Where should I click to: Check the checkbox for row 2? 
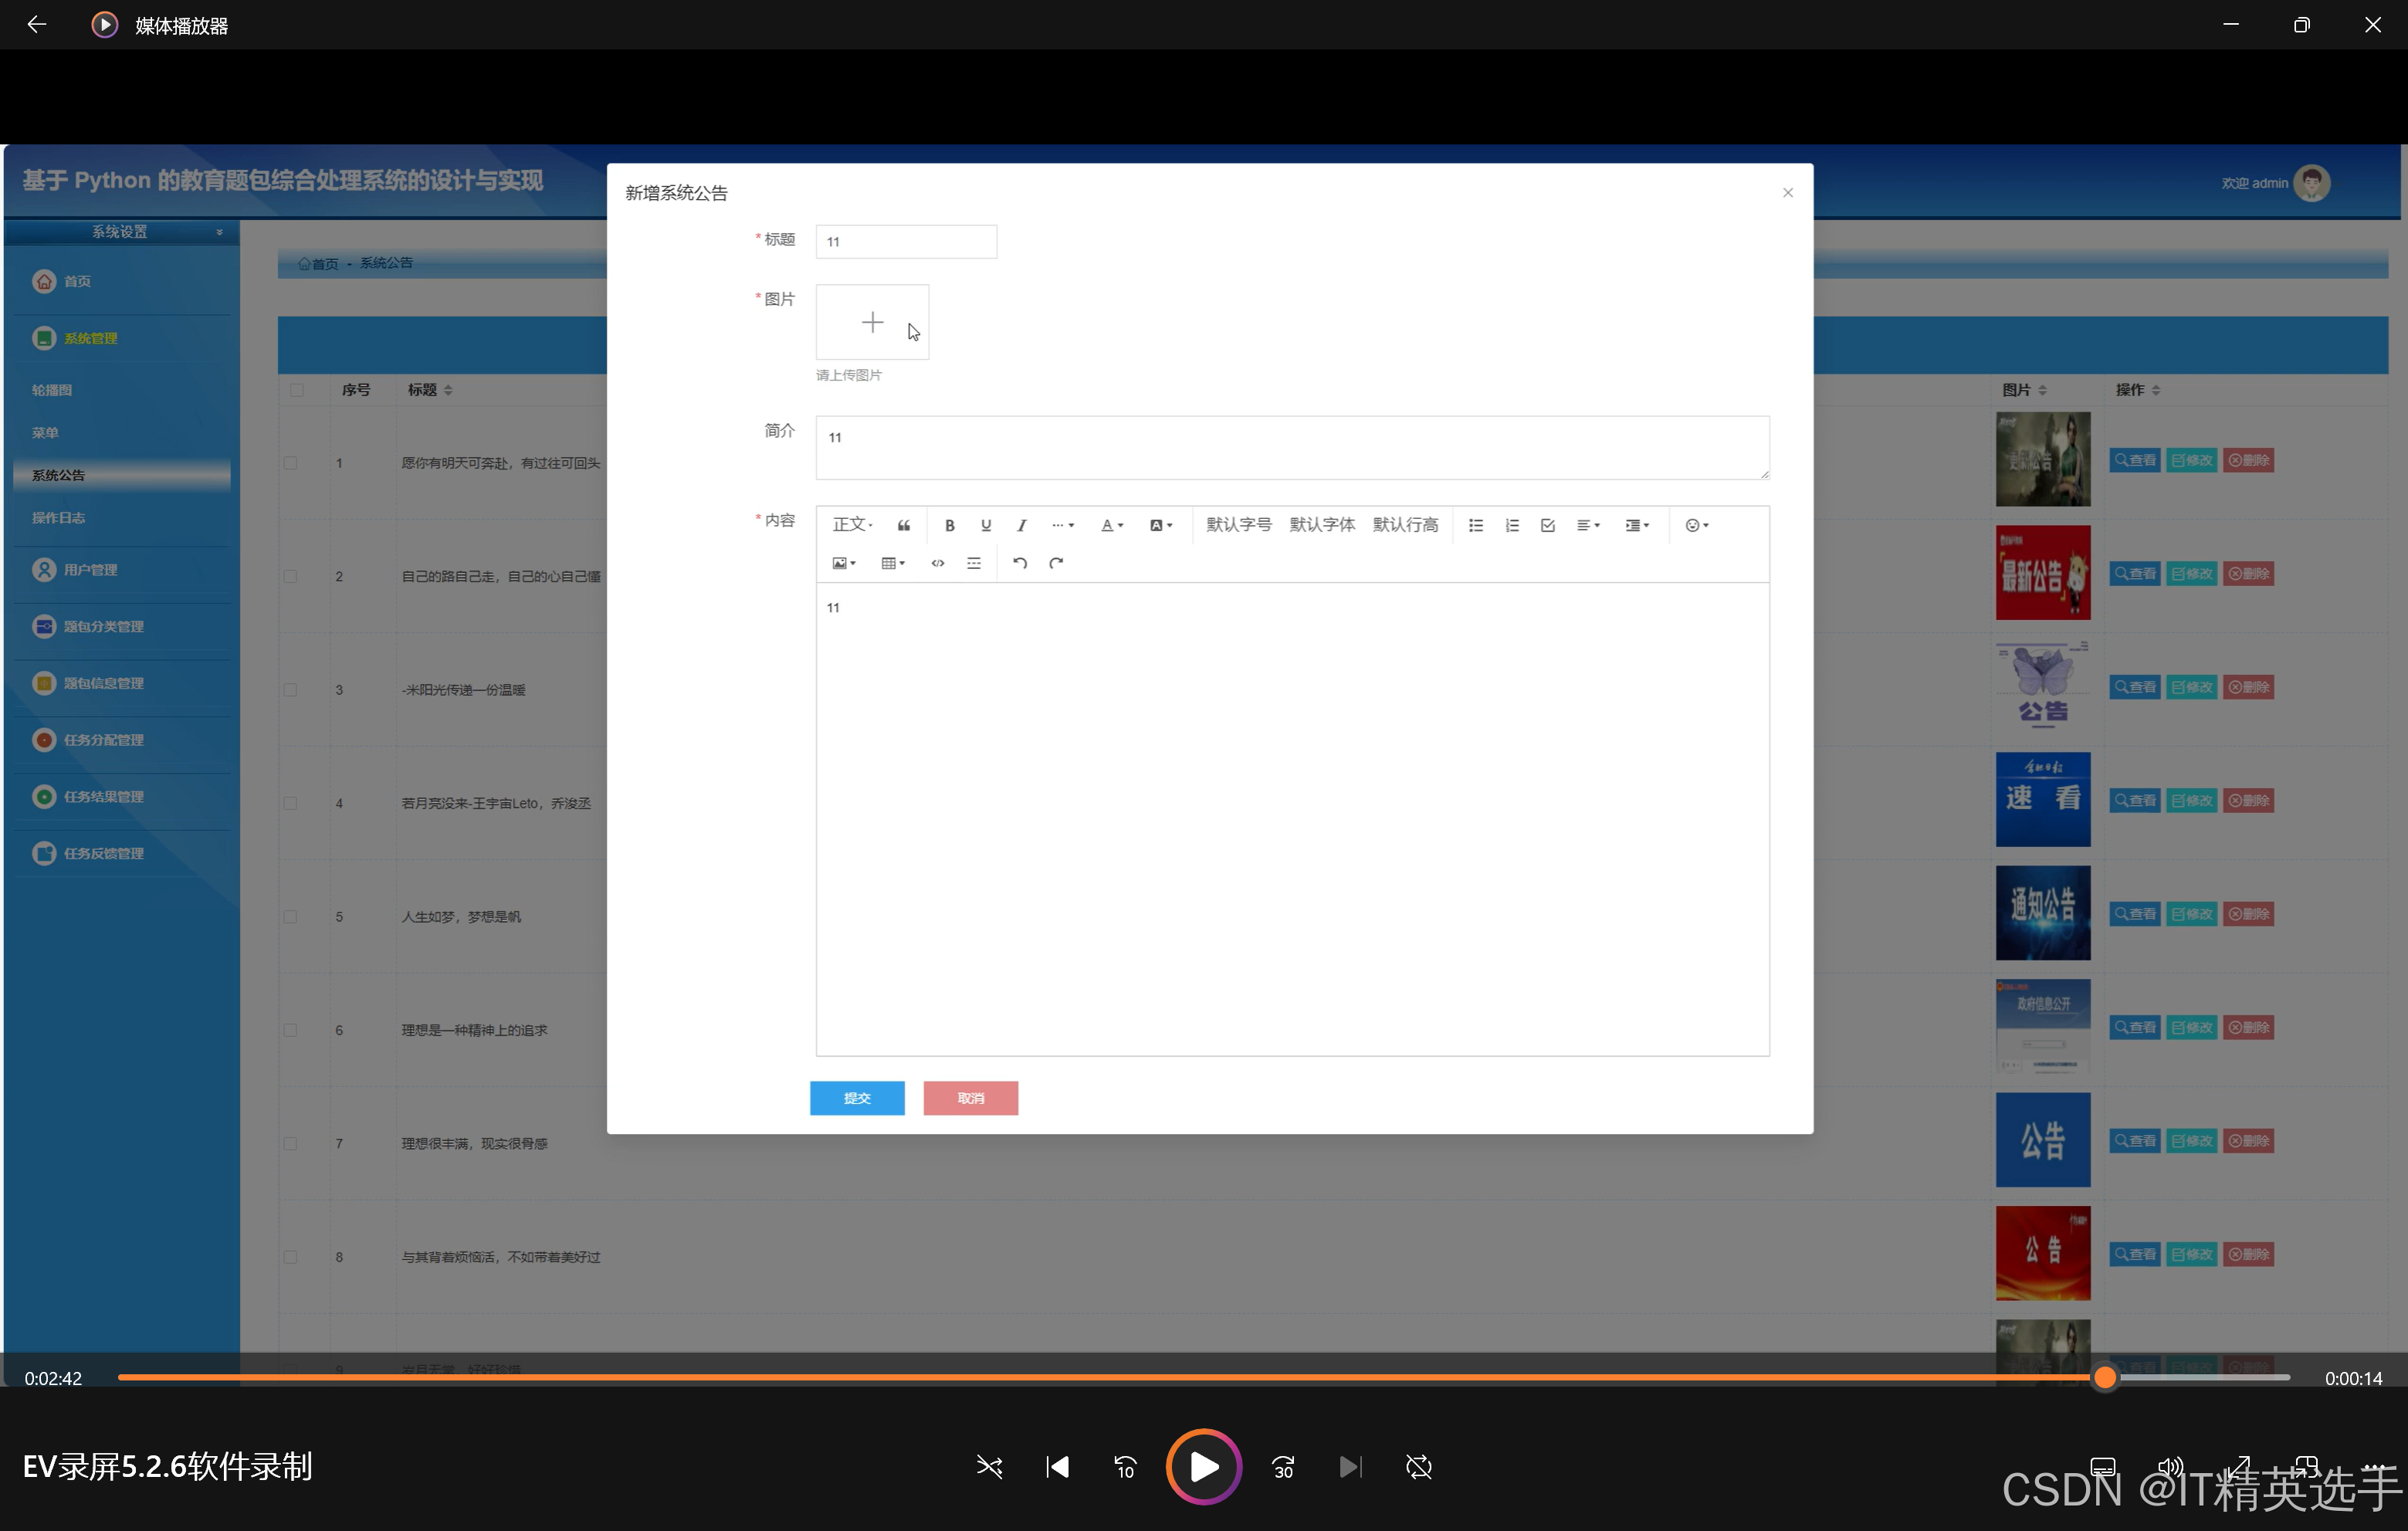[x=290, y=576]
